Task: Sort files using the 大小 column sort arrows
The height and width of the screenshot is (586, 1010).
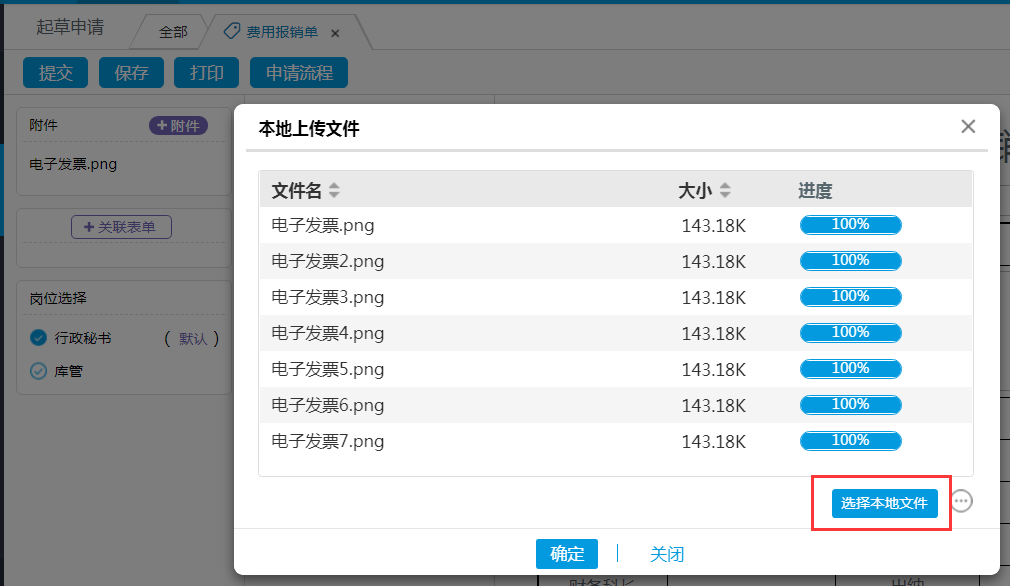Action: click(726, 190)
